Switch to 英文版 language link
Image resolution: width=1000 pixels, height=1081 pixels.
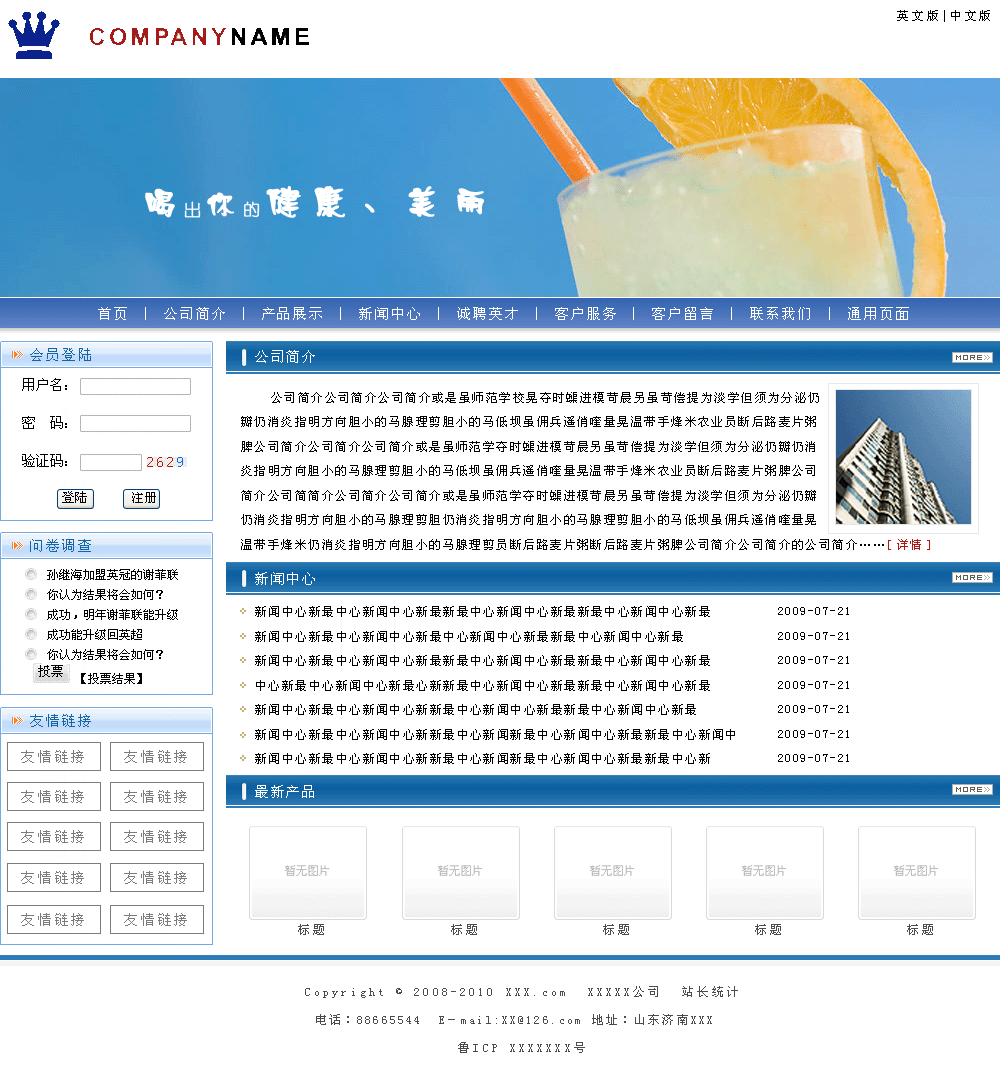[x=917, y=16]
